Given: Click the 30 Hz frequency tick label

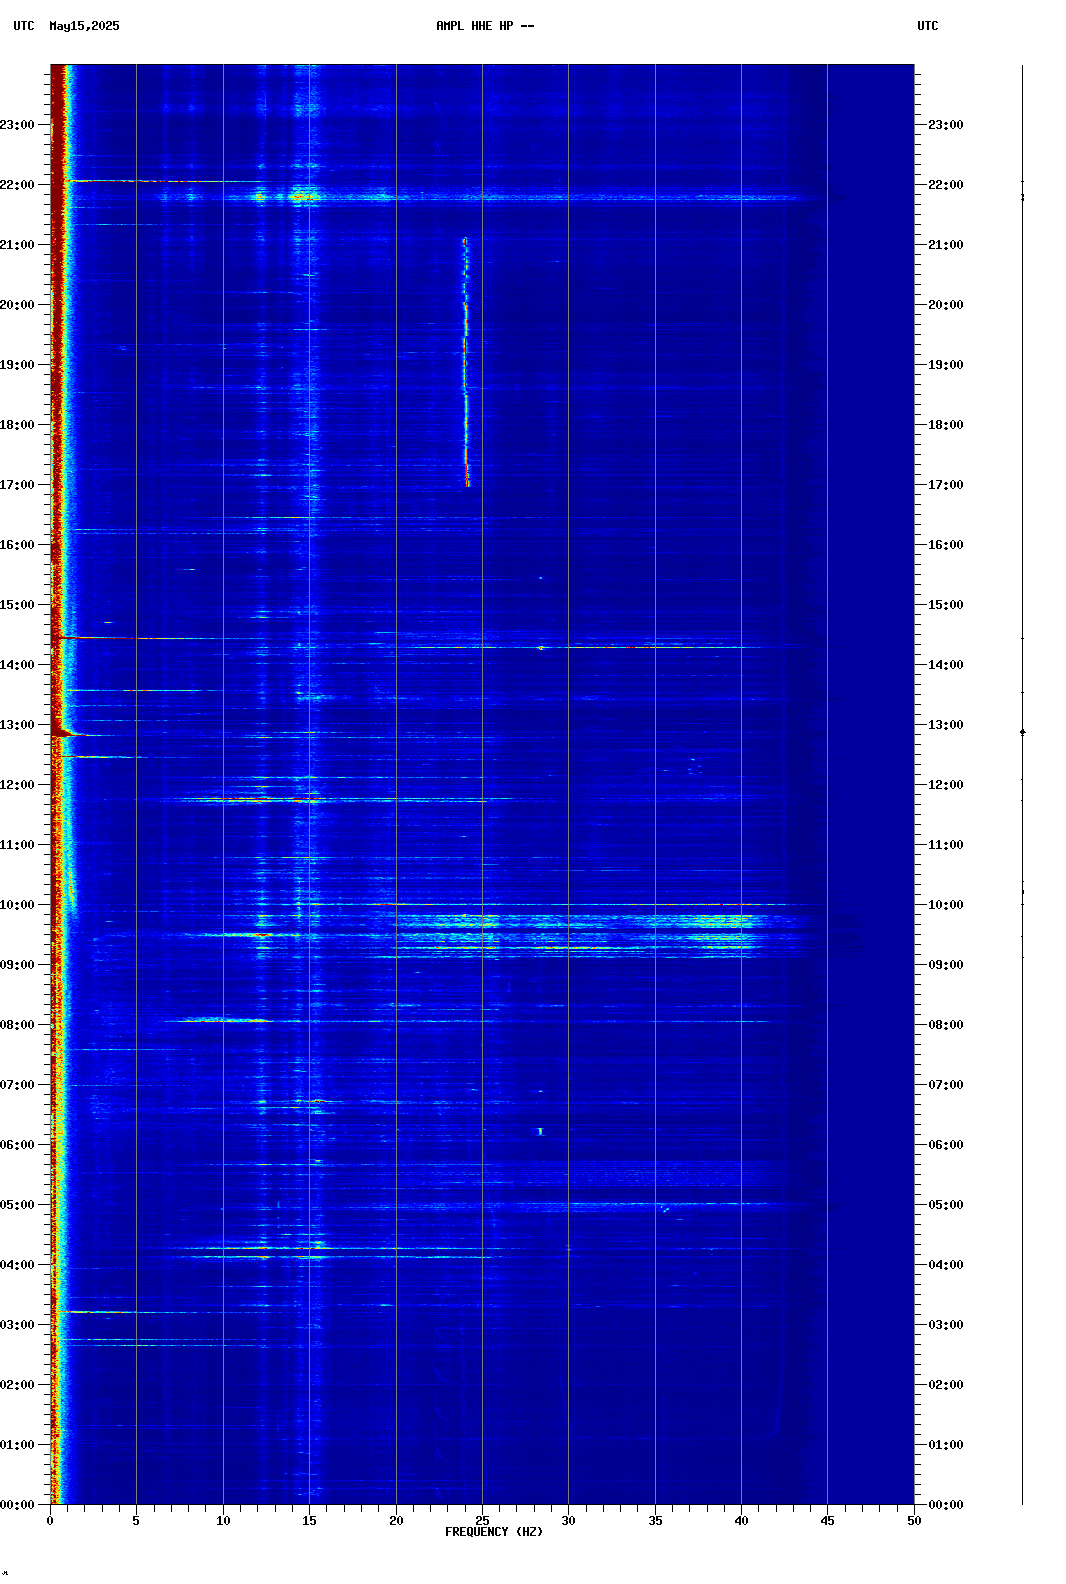Looking at the screenshot, I should click(568, 1521).
